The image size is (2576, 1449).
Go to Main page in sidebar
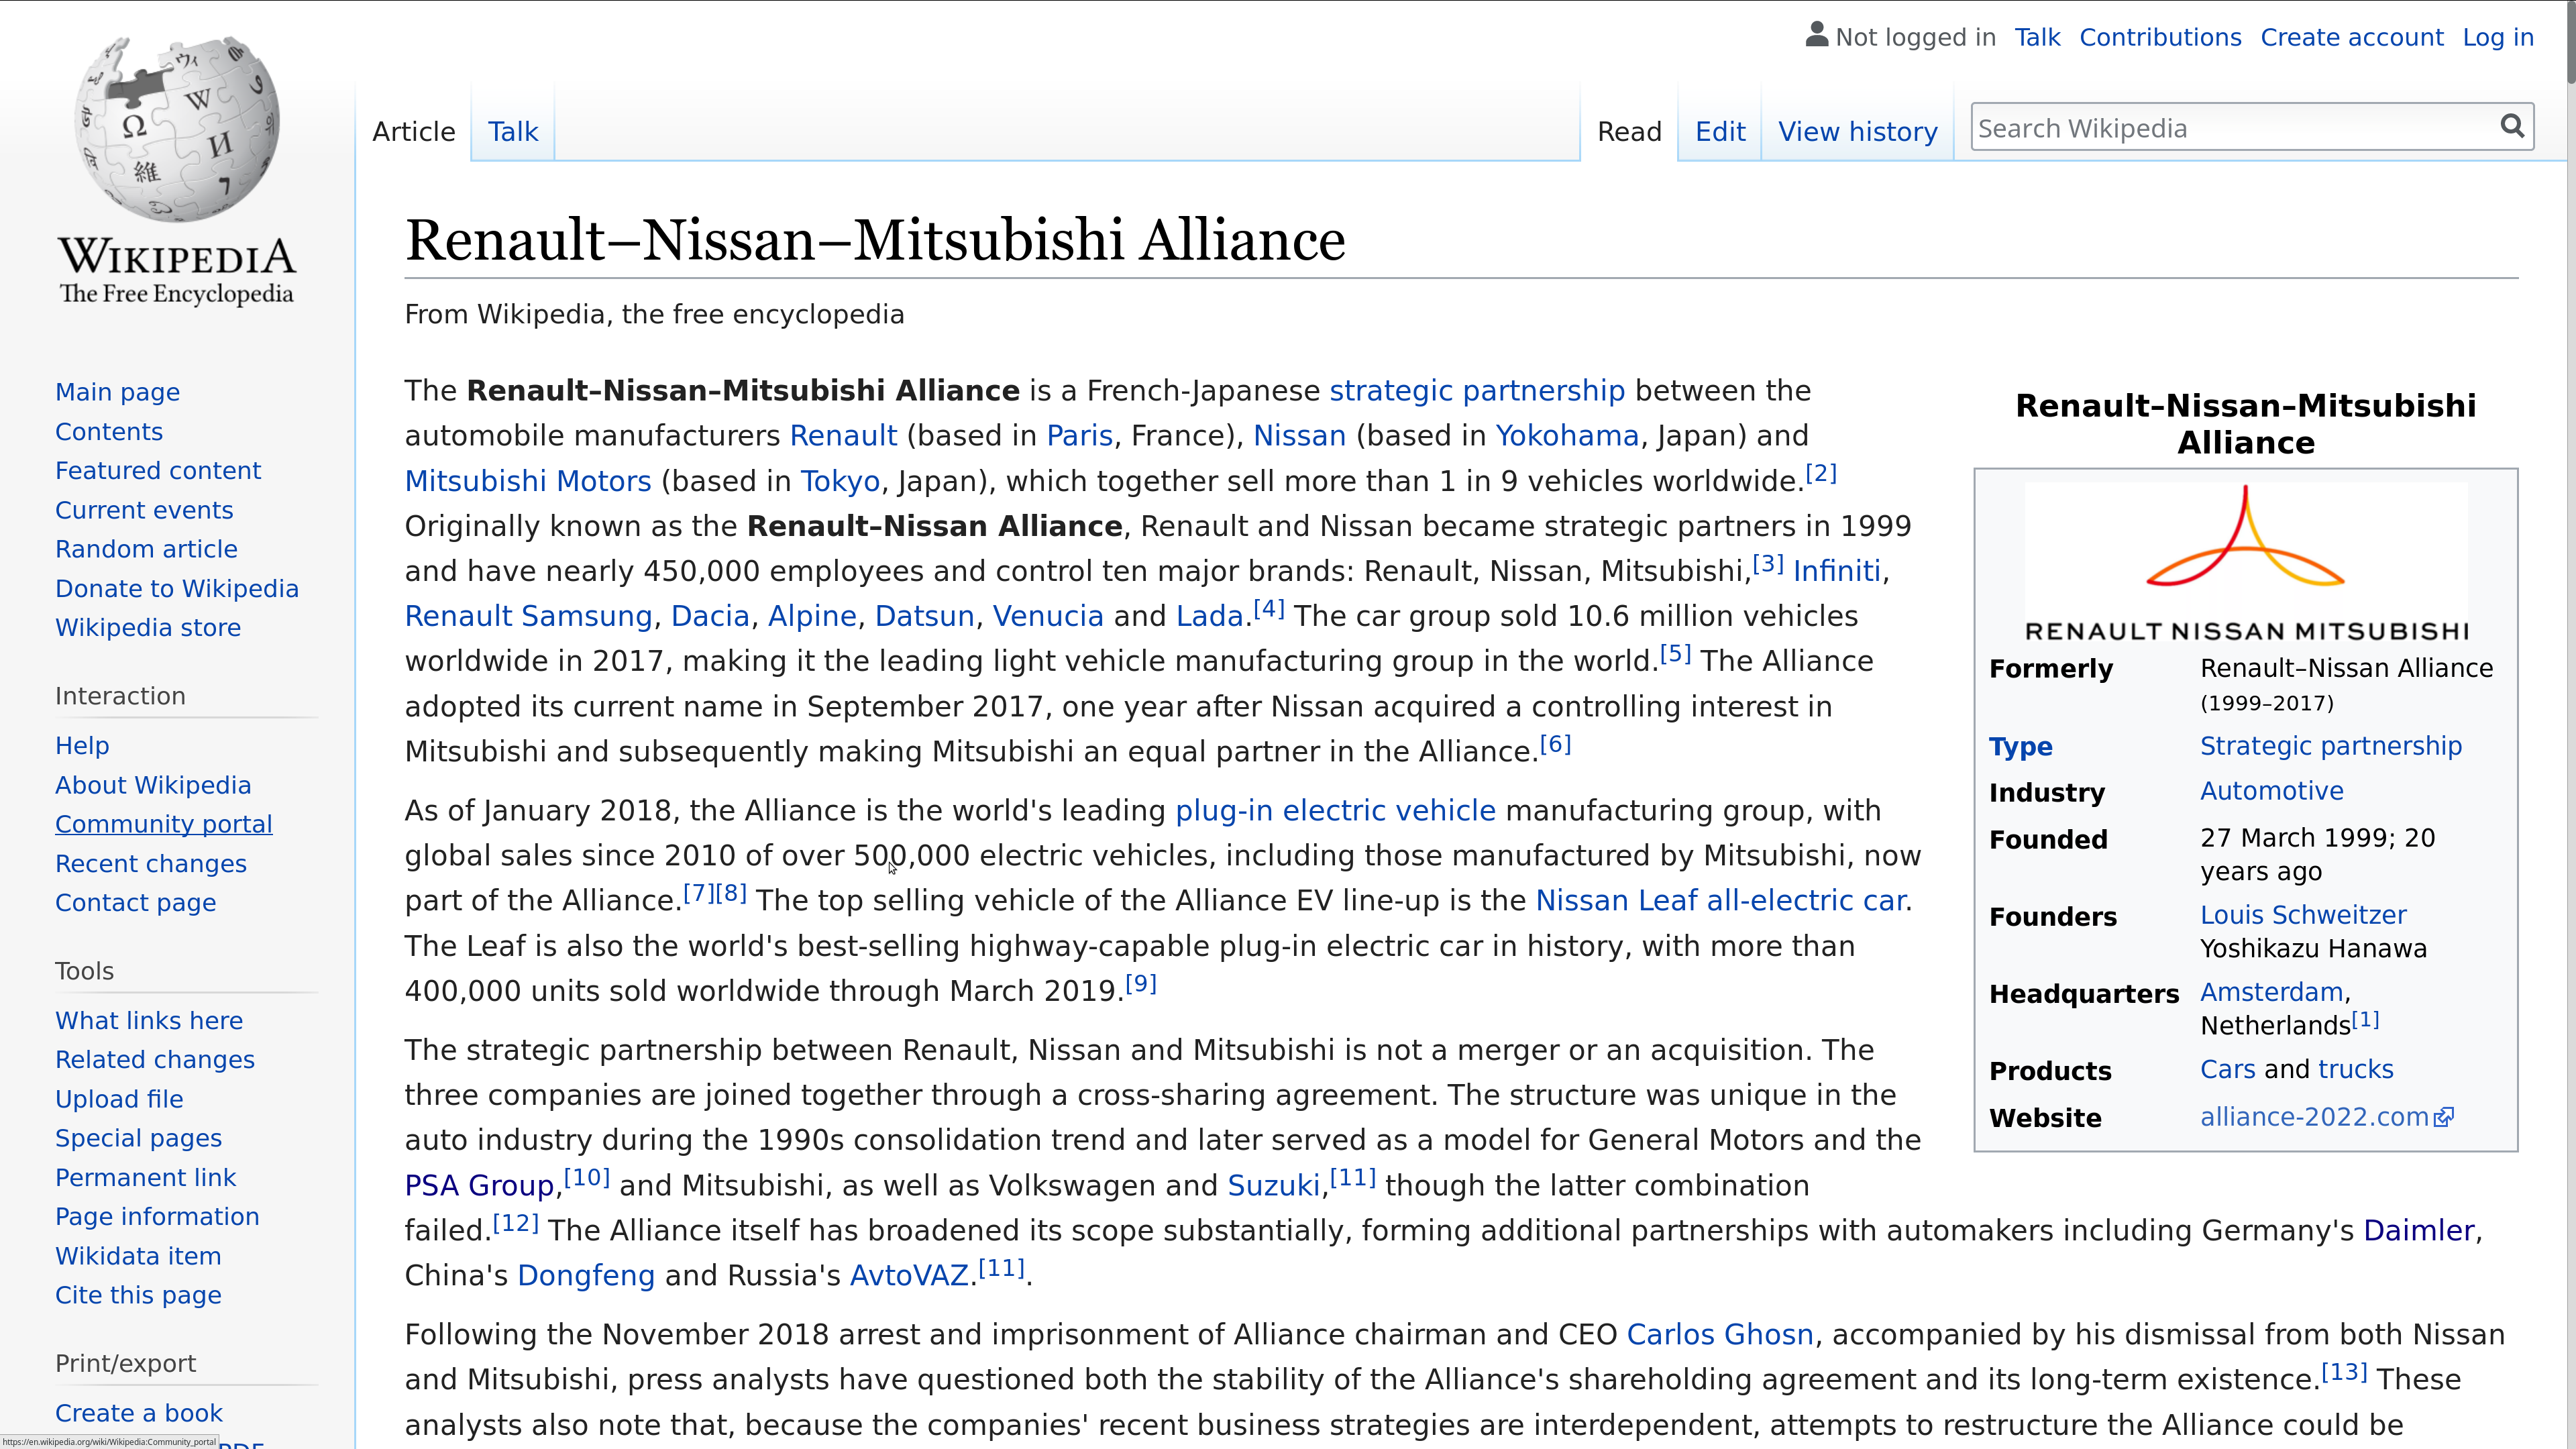117,392
